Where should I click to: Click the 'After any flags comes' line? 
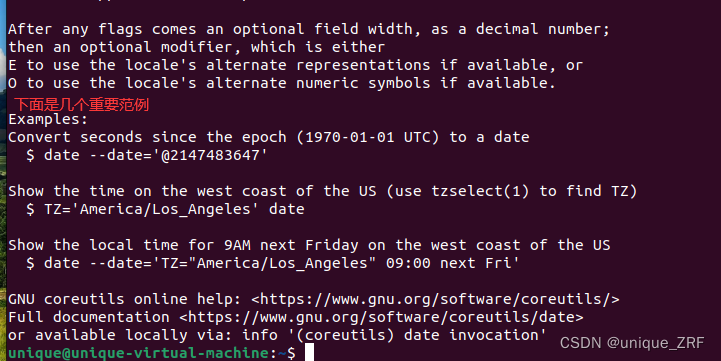309,29
